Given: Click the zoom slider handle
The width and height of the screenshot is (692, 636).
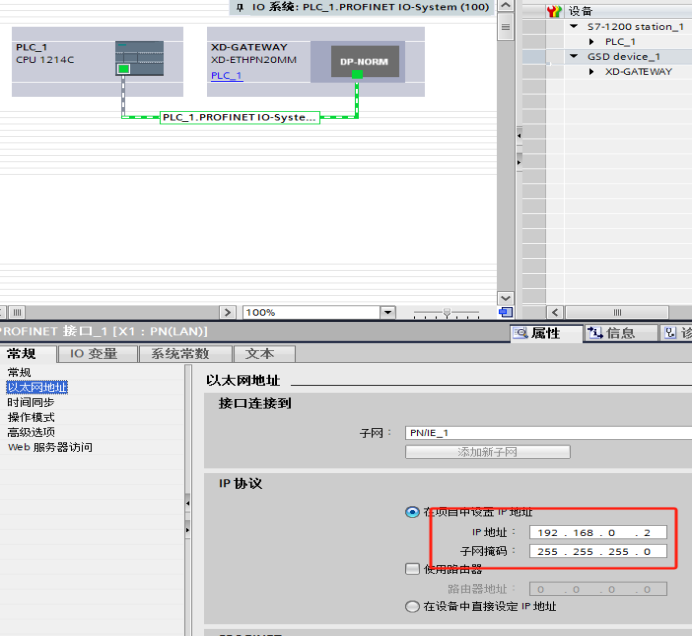Looking at the screenshot, I should click(x=447, y=313).
